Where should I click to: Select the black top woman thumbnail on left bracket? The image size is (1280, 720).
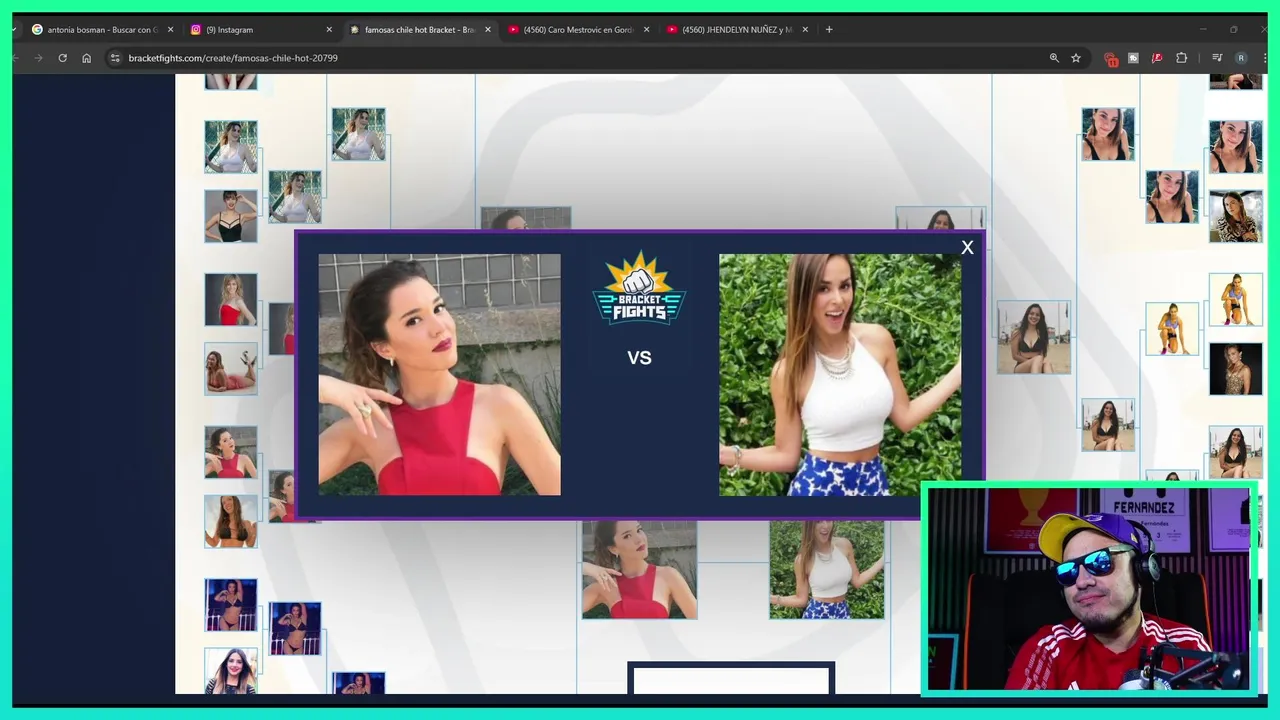click(231, 216)
